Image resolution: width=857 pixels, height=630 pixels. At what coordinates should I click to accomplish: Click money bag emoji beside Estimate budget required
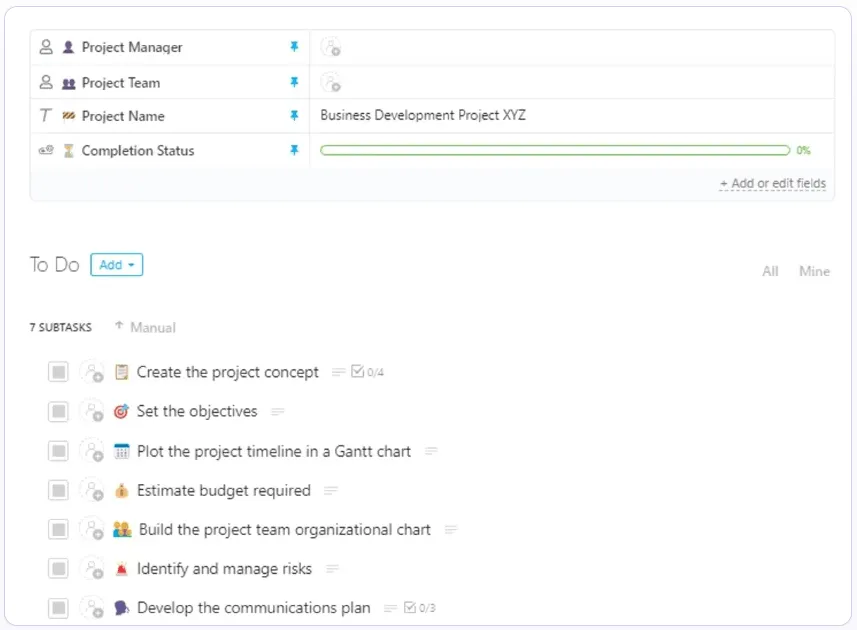click(121, 491)
